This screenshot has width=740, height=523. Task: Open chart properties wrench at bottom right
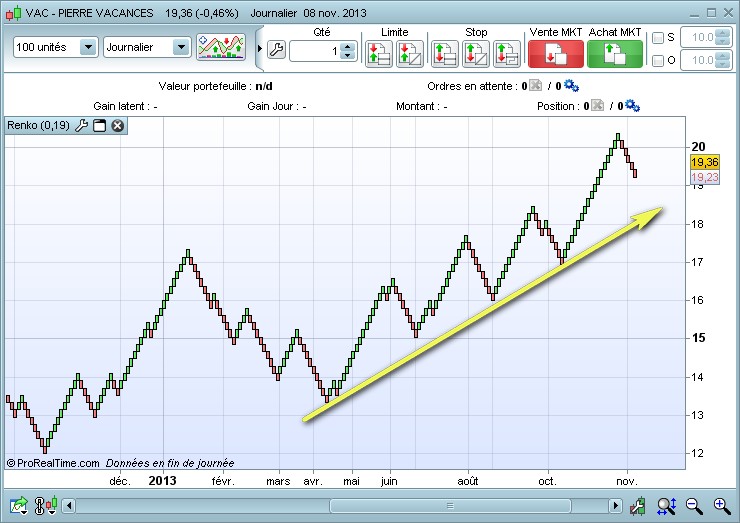click(x=638, y=506)
